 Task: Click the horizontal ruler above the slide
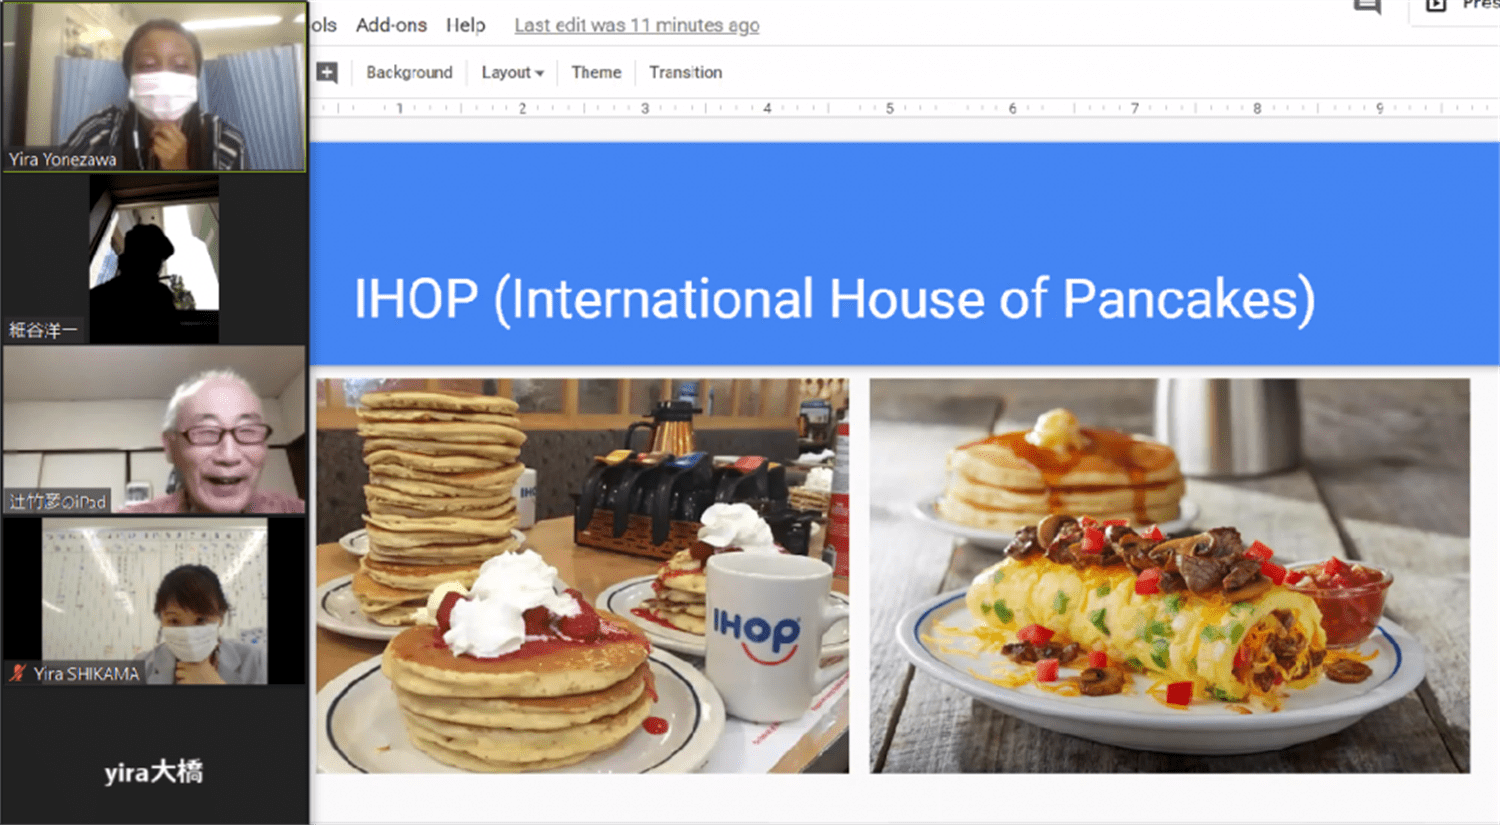(x=904, y=107)
